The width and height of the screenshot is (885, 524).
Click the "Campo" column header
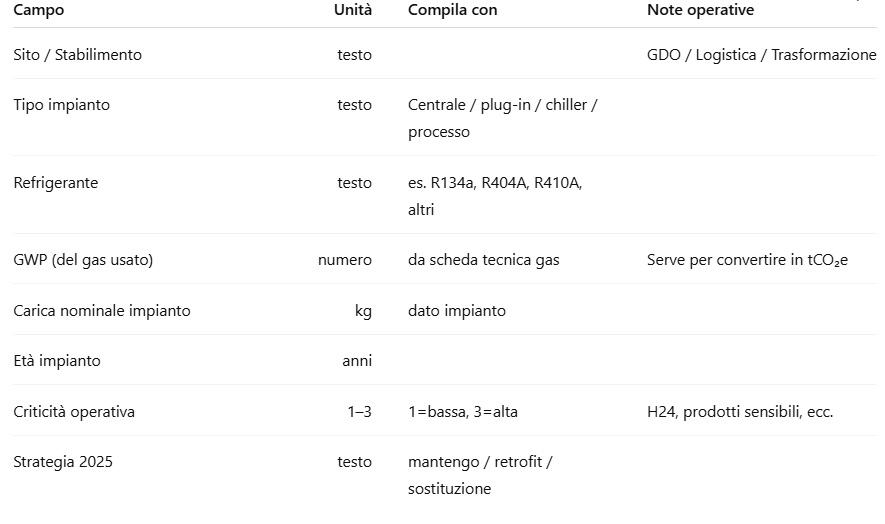pyautogui.click(x=39, y=10)
